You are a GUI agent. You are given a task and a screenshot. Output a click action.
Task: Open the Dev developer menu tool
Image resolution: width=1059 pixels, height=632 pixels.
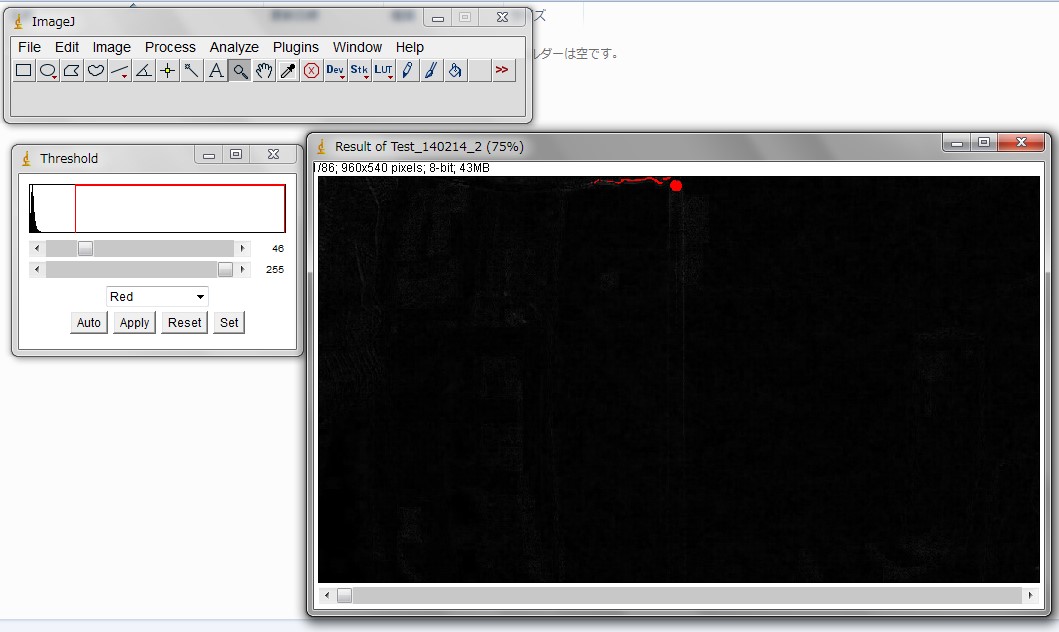point(336,70)
